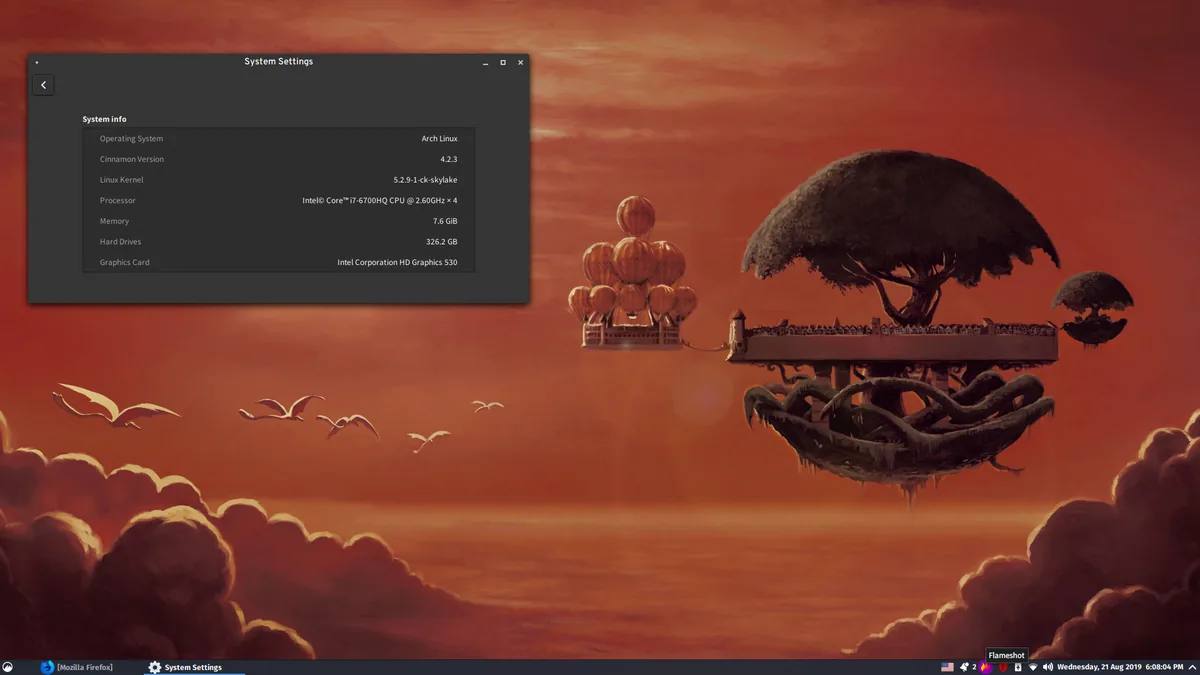
Task: Expand the panel's up-arrow applet
Action: click(1192, 667)
